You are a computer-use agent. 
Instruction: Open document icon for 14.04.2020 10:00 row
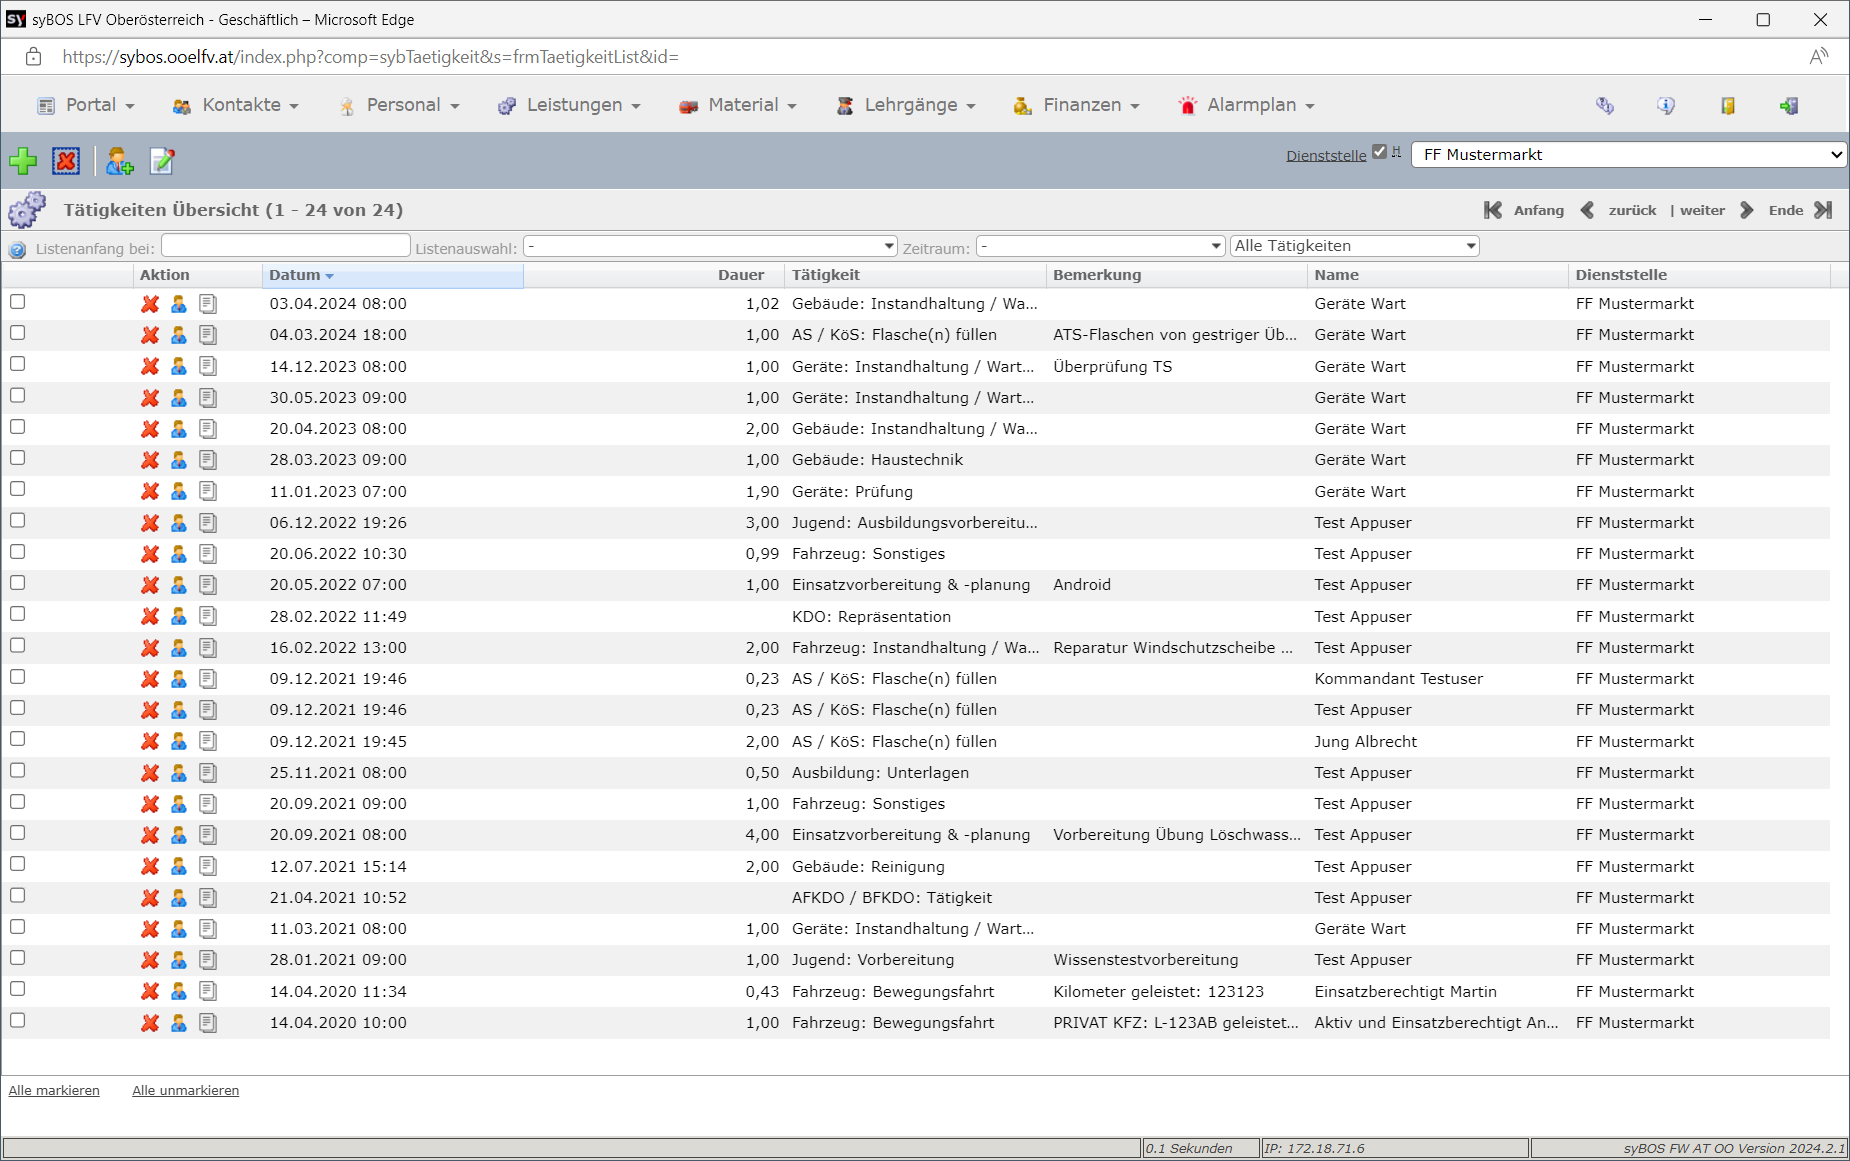[208, 1023]
